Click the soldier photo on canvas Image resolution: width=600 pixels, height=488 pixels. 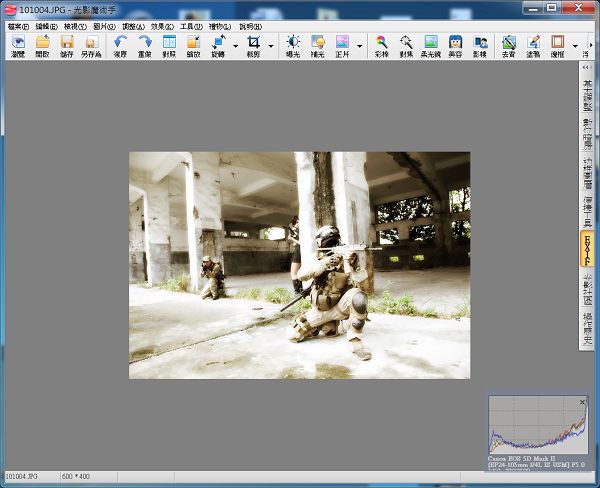pos(299,265)
